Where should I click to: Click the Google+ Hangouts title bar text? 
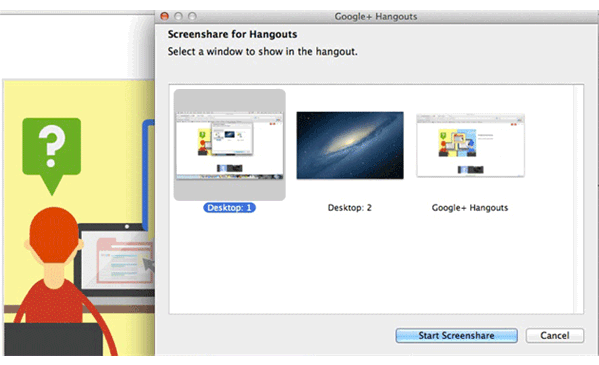tap(376, 16)
